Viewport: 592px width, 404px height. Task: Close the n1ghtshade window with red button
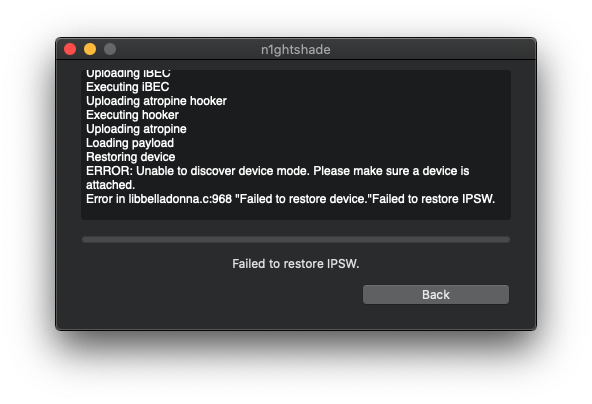pyautogui.click(x=70, y=49)
